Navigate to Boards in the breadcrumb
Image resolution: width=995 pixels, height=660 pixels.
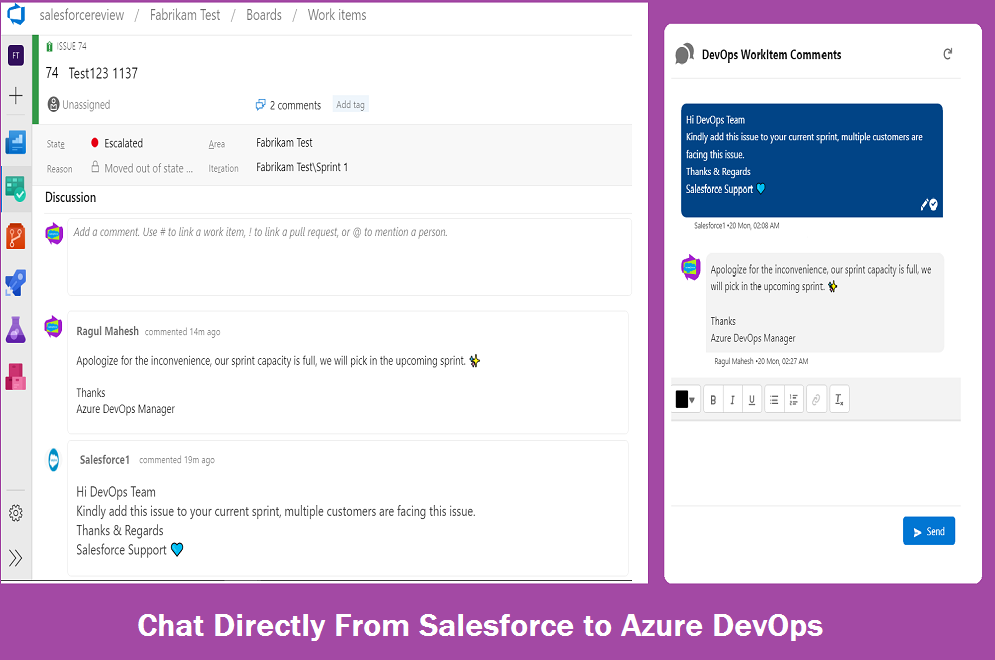coord(263,15)
